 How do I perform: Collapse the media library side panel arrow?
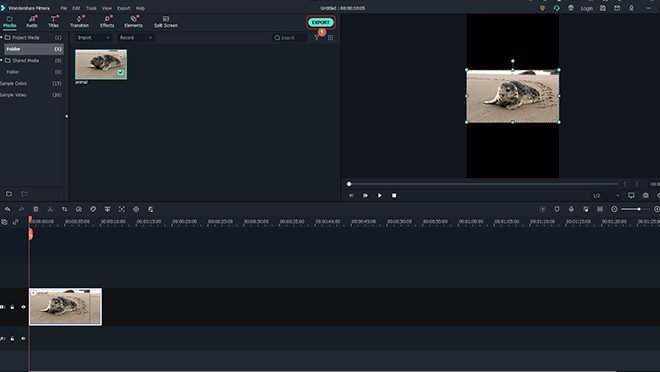(x=66, y=116)
